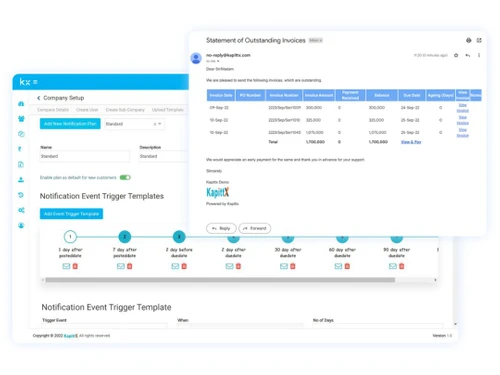The image size is (500, 375).
Task: Toggle Enable plan as default for new customers
Action: coord(125,177)
